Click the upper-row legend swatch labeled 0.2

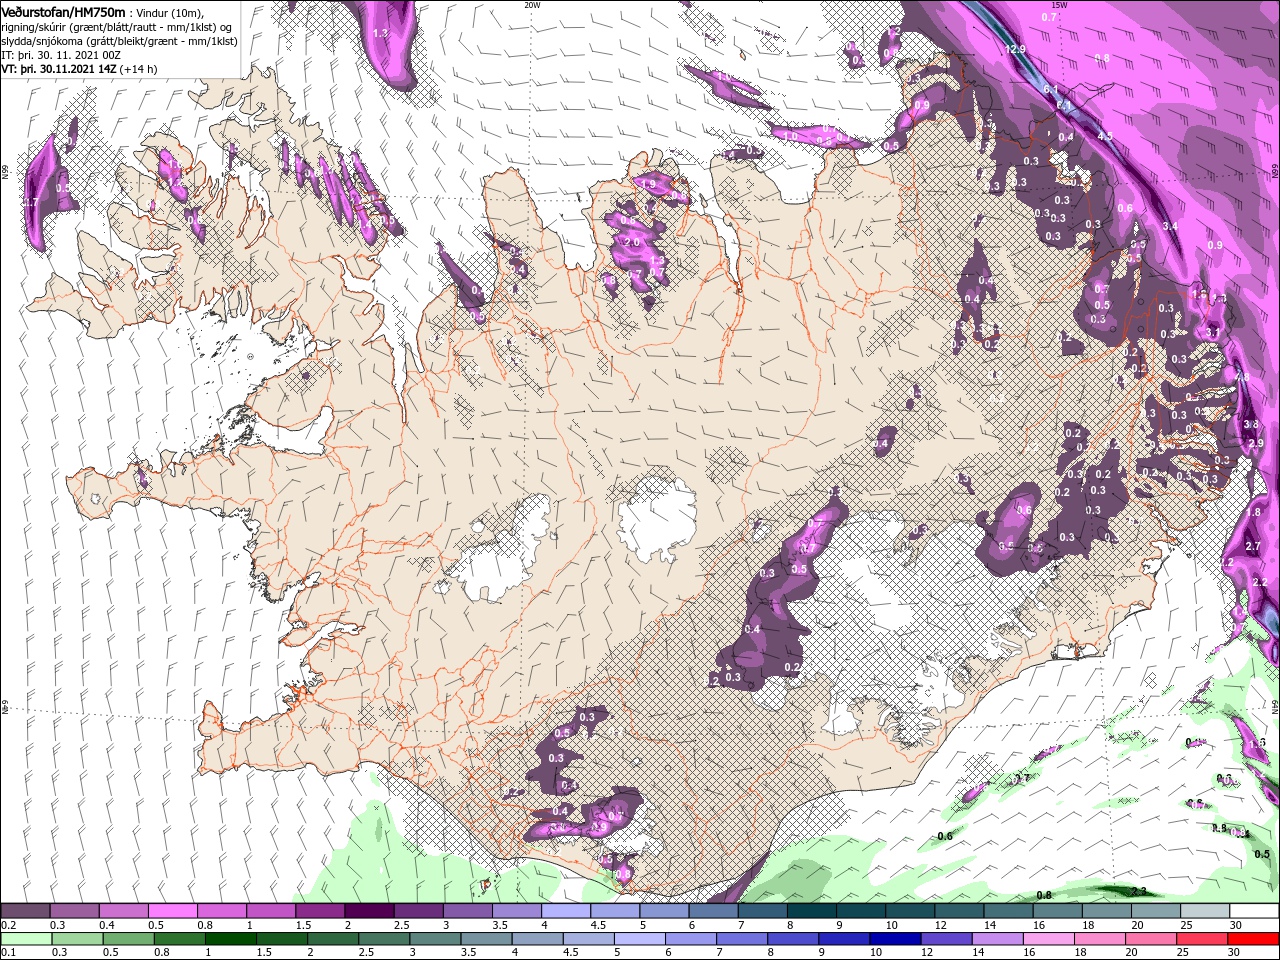[25, 911]
